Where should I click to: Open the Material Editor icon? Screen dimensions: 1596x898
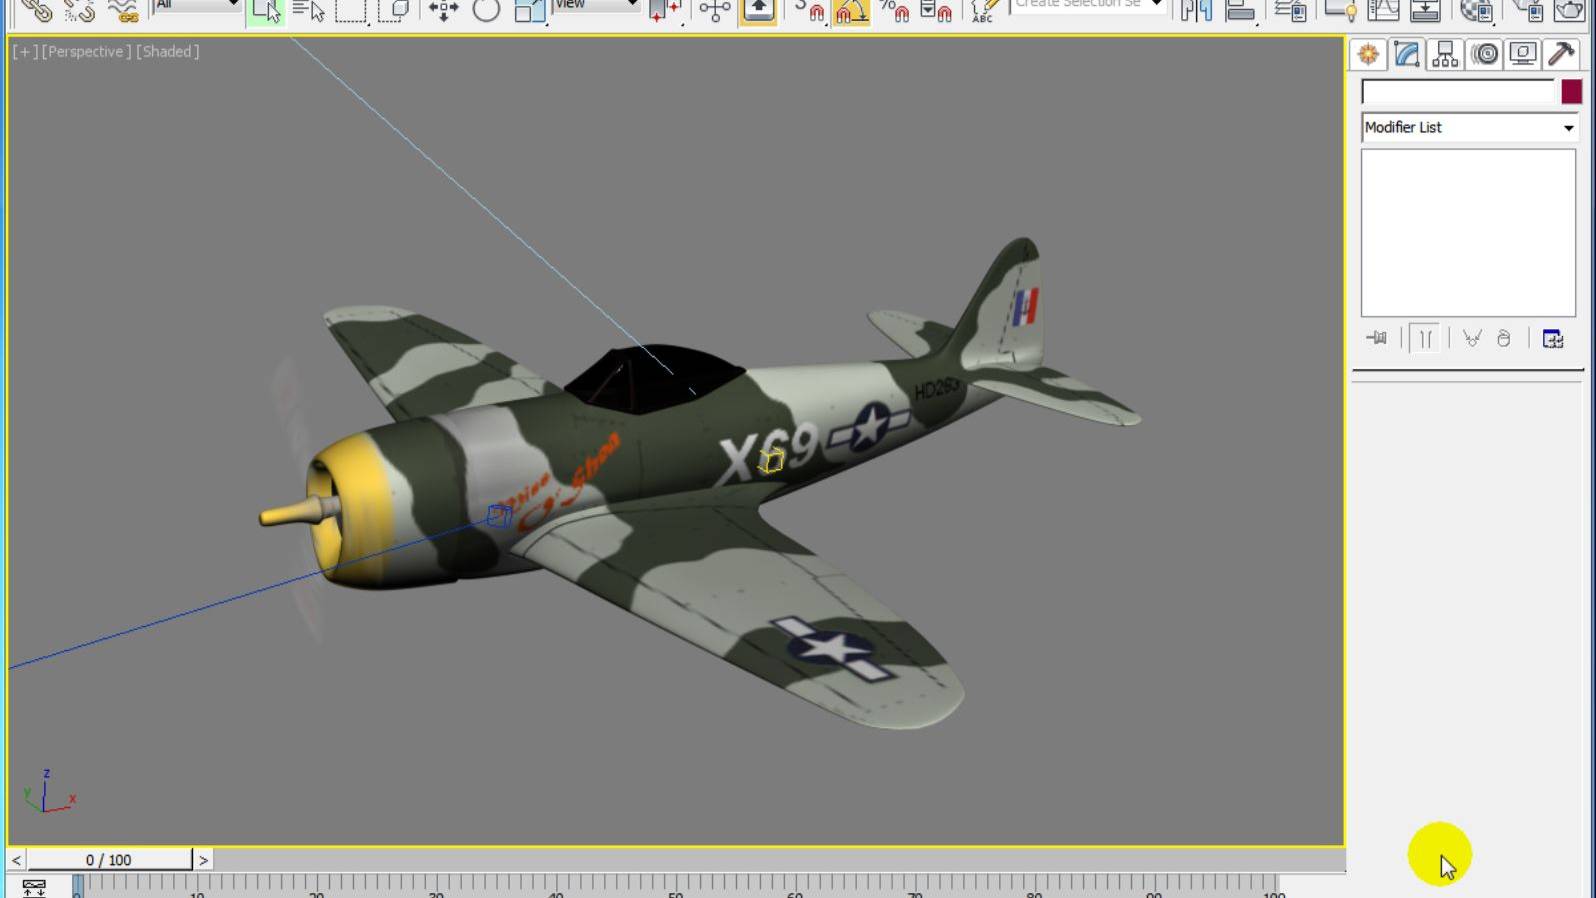tap(1476, 10)
